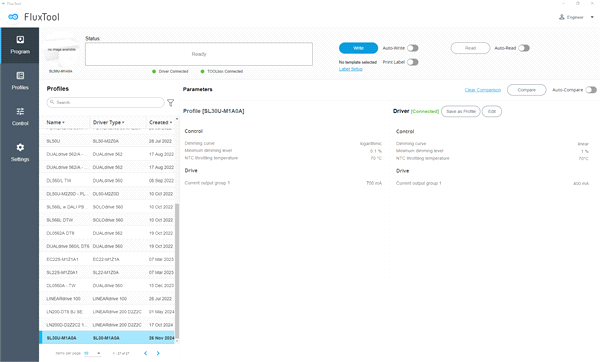600x362 pixels.
Task: Go to the previous page of profiles
Action: point(145,353)
